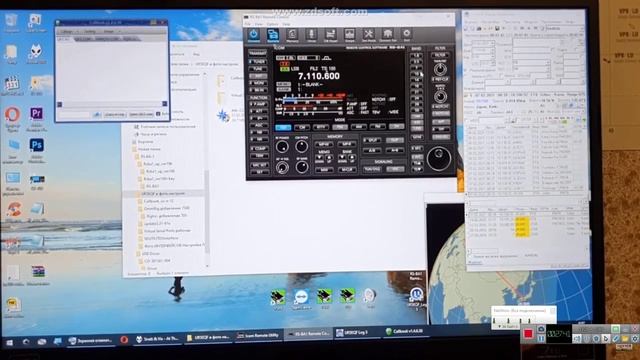Select the 1.8 band button
The image size is (640, 360).
[x=416, y=55]
